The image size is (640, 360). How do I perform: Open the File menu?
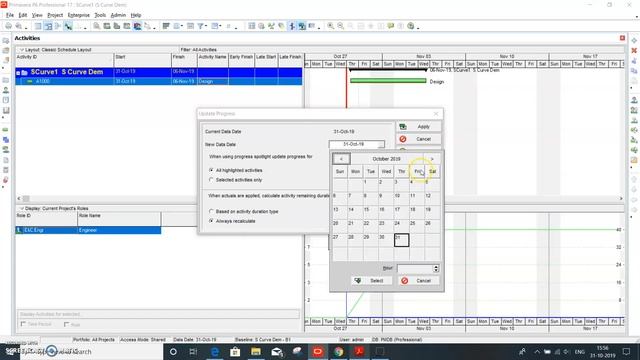pyautogui.click(x=10, y=15)
